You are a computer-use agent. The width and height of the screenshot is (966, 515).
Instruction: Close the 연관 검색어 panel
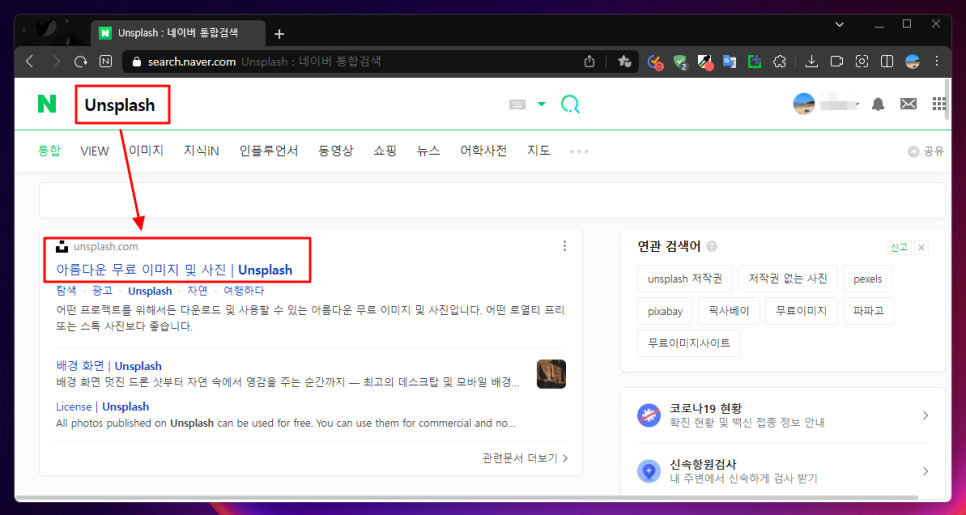[x=922, y=248]
